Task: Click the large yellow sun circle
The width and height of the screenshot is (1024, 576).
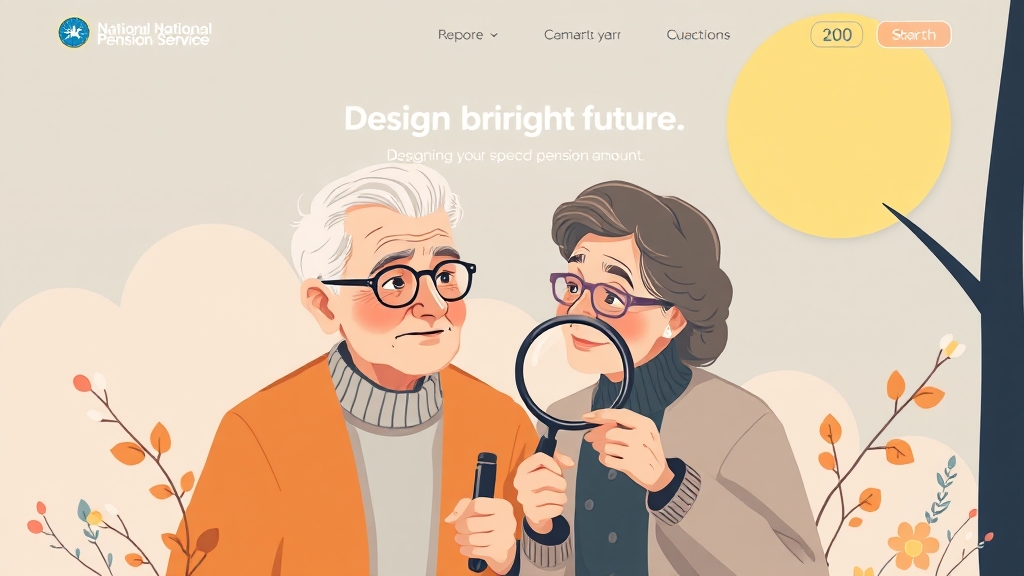Action: (x=839, y=127)
